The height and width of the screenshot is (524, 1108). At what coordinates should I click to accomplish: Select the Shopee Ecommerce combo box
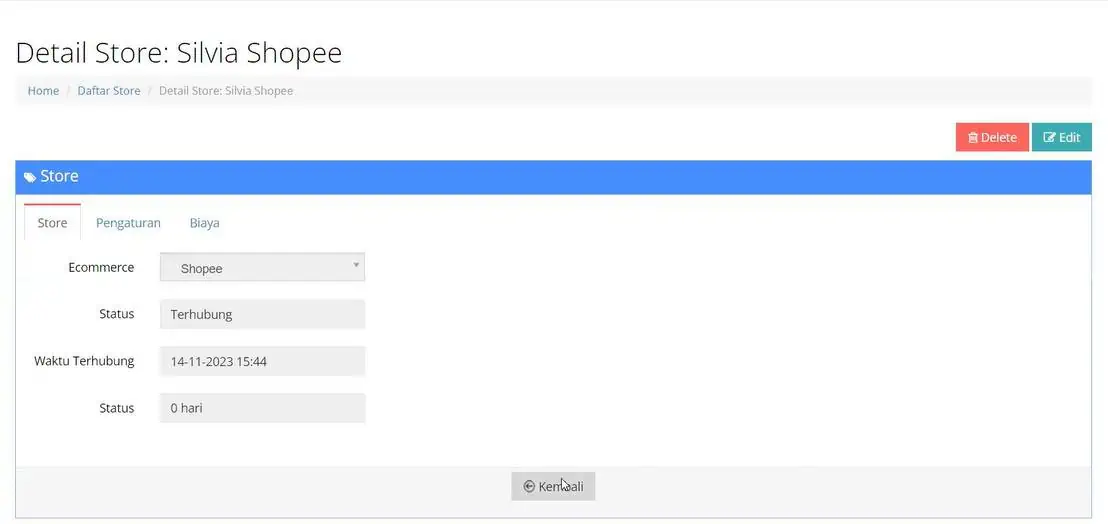tap(262, 268)
